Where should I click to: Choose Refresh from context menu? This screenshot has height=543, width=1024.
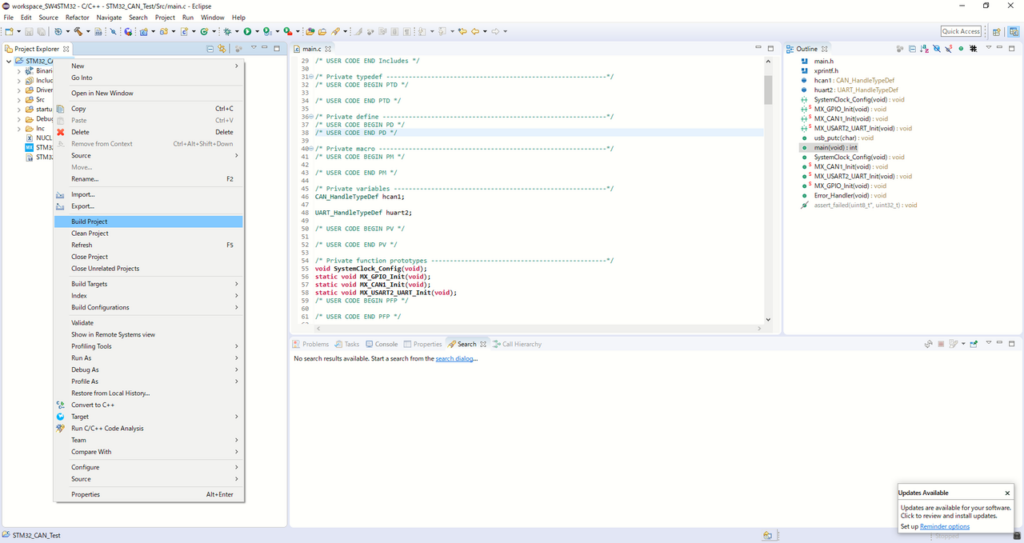(149, 245)
